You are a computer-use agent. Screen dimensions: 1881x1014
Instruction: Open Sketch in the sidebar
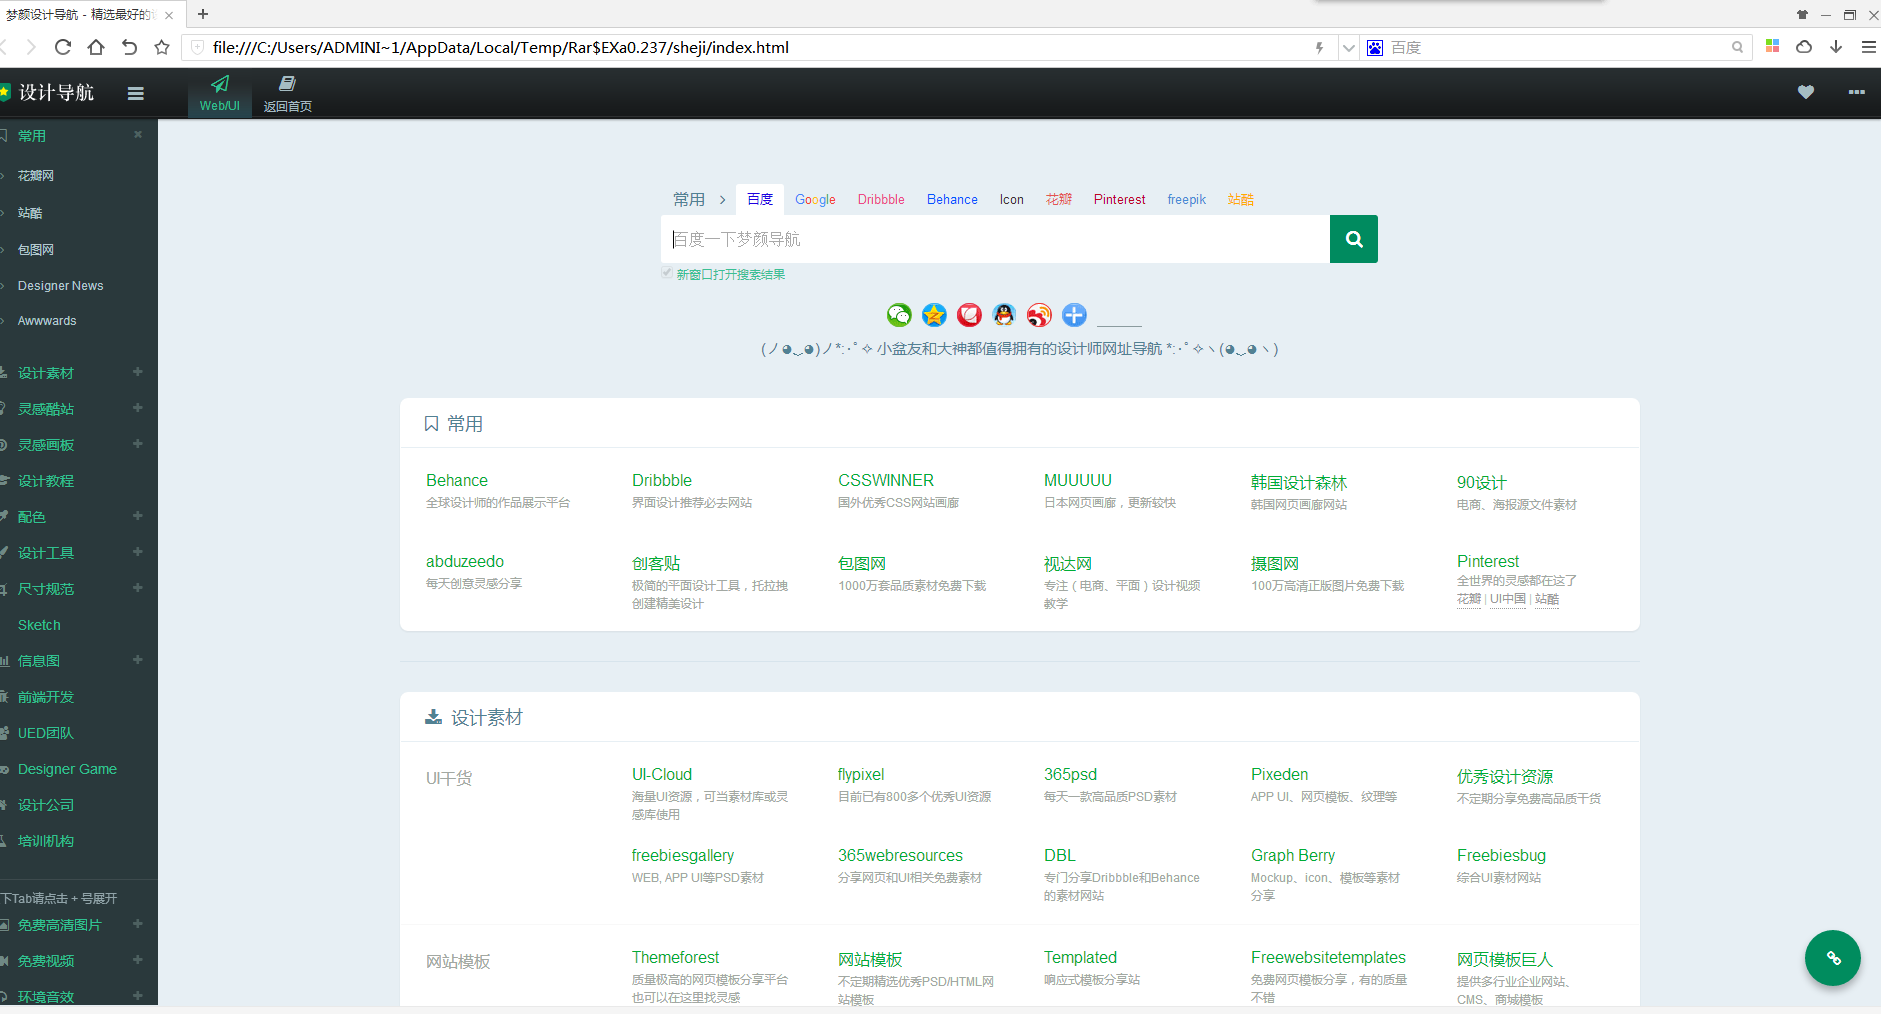pos(39,625)
